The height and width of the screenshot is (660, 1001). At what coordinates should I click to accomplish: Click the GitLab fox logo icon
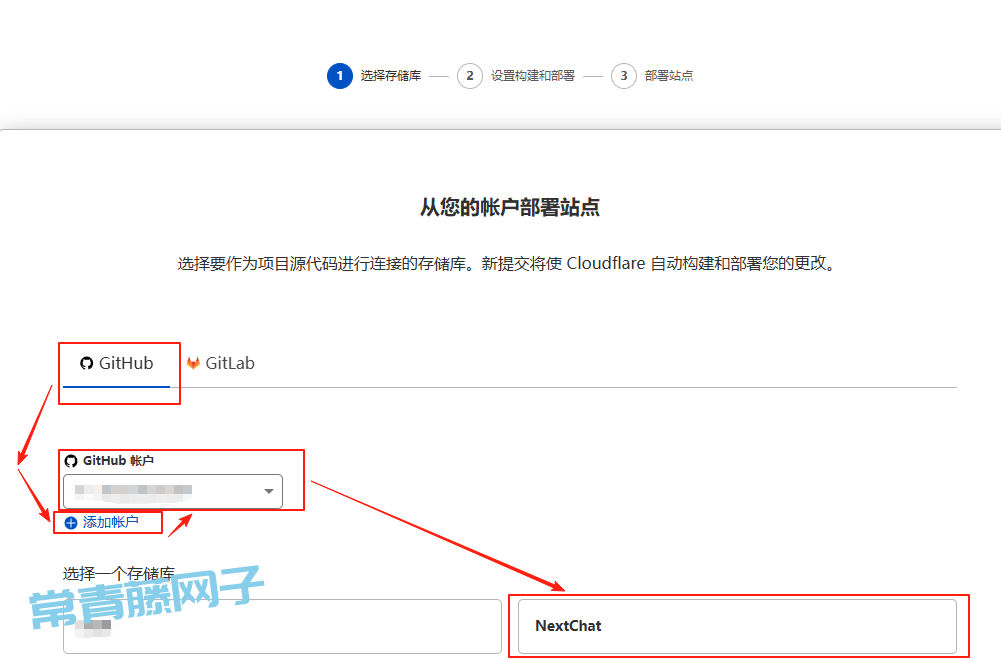pyautogui.click(x=193, y=363)
